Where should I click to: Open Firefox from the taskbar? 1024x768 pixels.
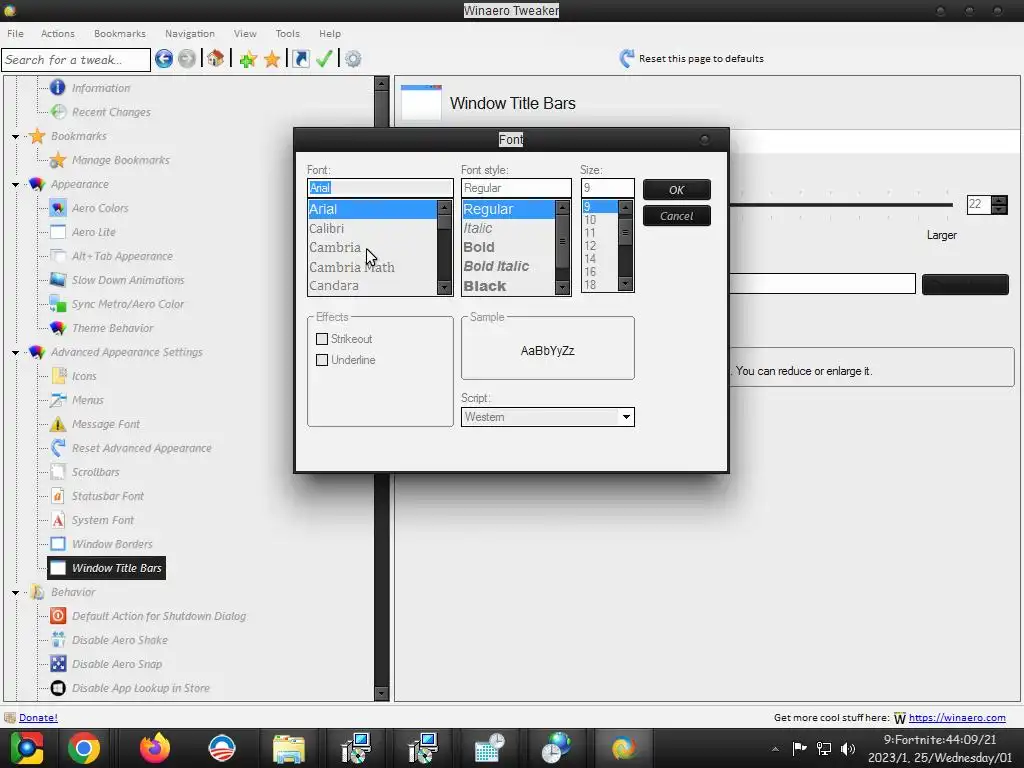(155, 748)
